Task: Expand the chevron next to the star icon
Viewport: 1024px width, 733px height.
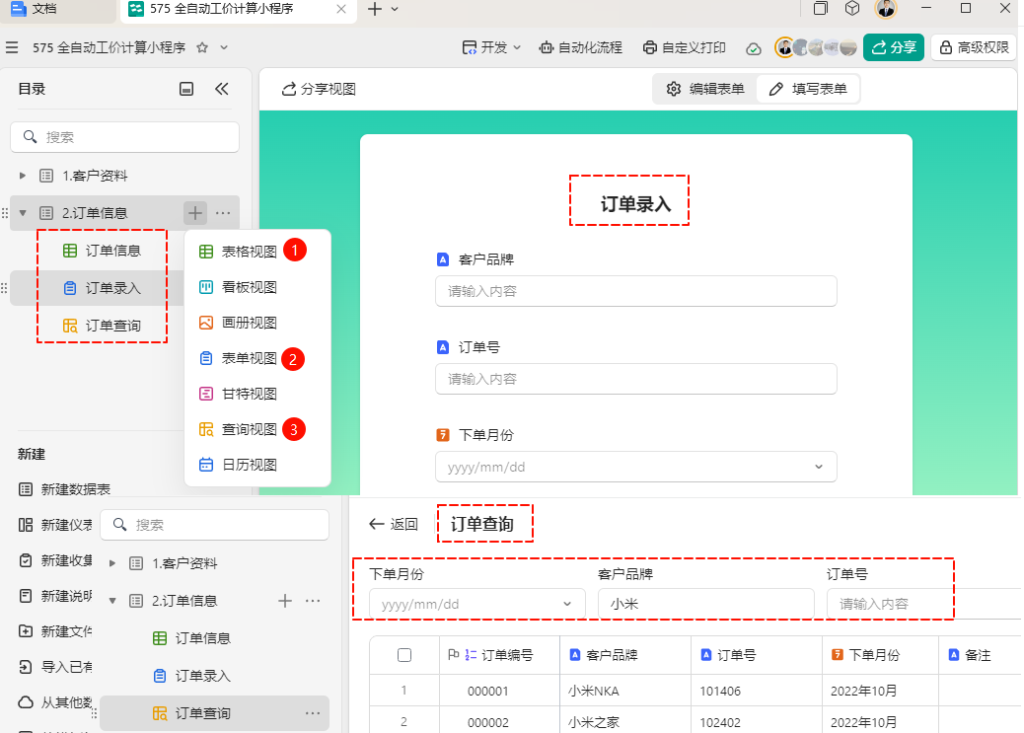Action: point(224,48)
